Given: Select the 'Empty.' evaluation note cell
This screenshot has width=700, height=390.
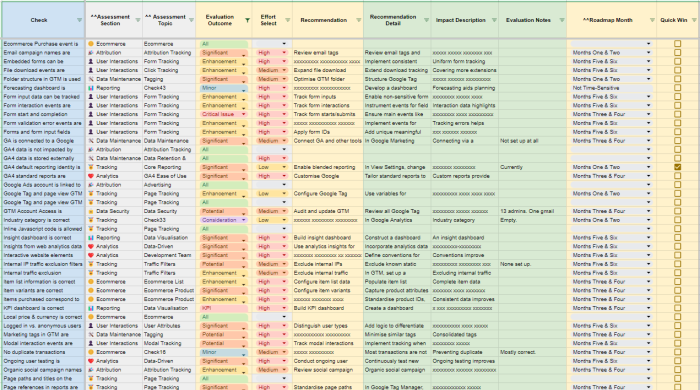Looking at the screenshot, I should coord(533,220).
